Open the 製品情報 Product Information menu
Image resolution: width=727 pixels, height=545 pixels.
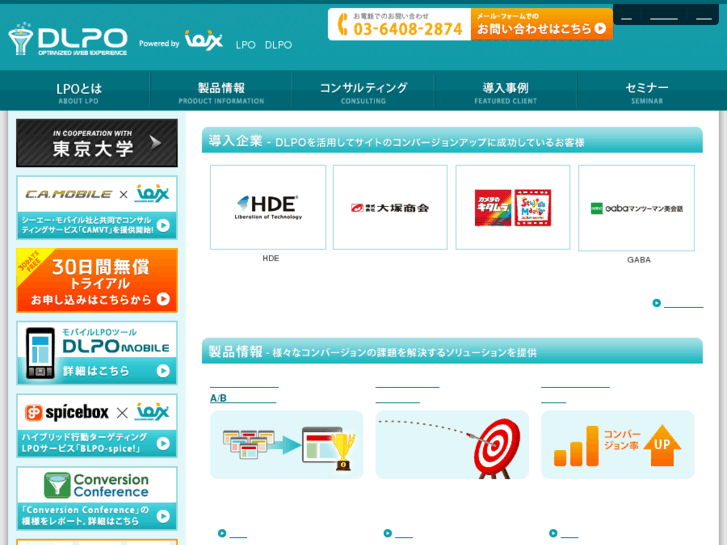pyautogui.click(x=221, y=92)
